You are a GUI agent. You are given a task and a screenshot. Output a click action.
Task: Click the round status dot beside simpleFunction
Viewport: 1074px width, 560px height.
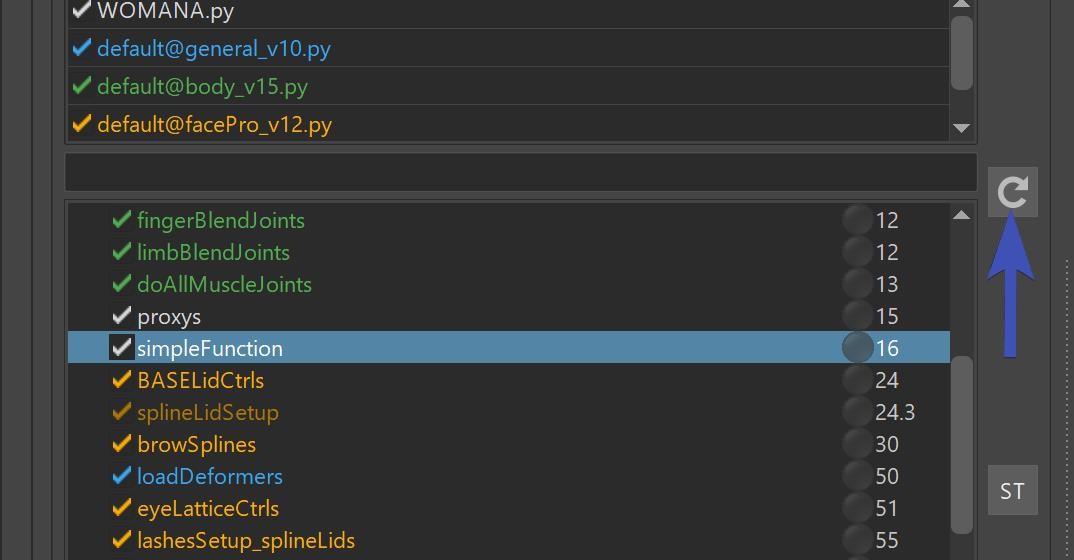tap(858, 348)
